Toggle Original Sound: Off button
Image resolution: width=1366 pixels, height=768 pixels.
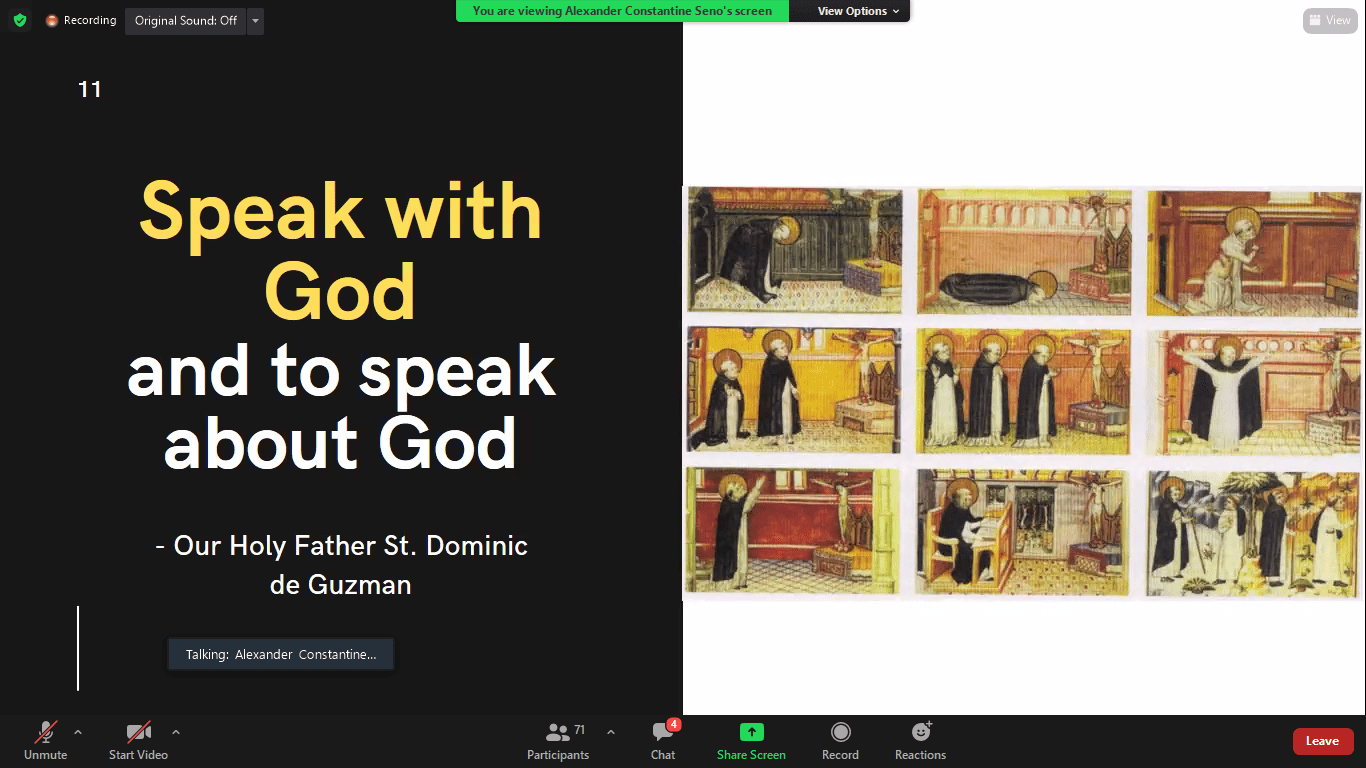[185, 21]
